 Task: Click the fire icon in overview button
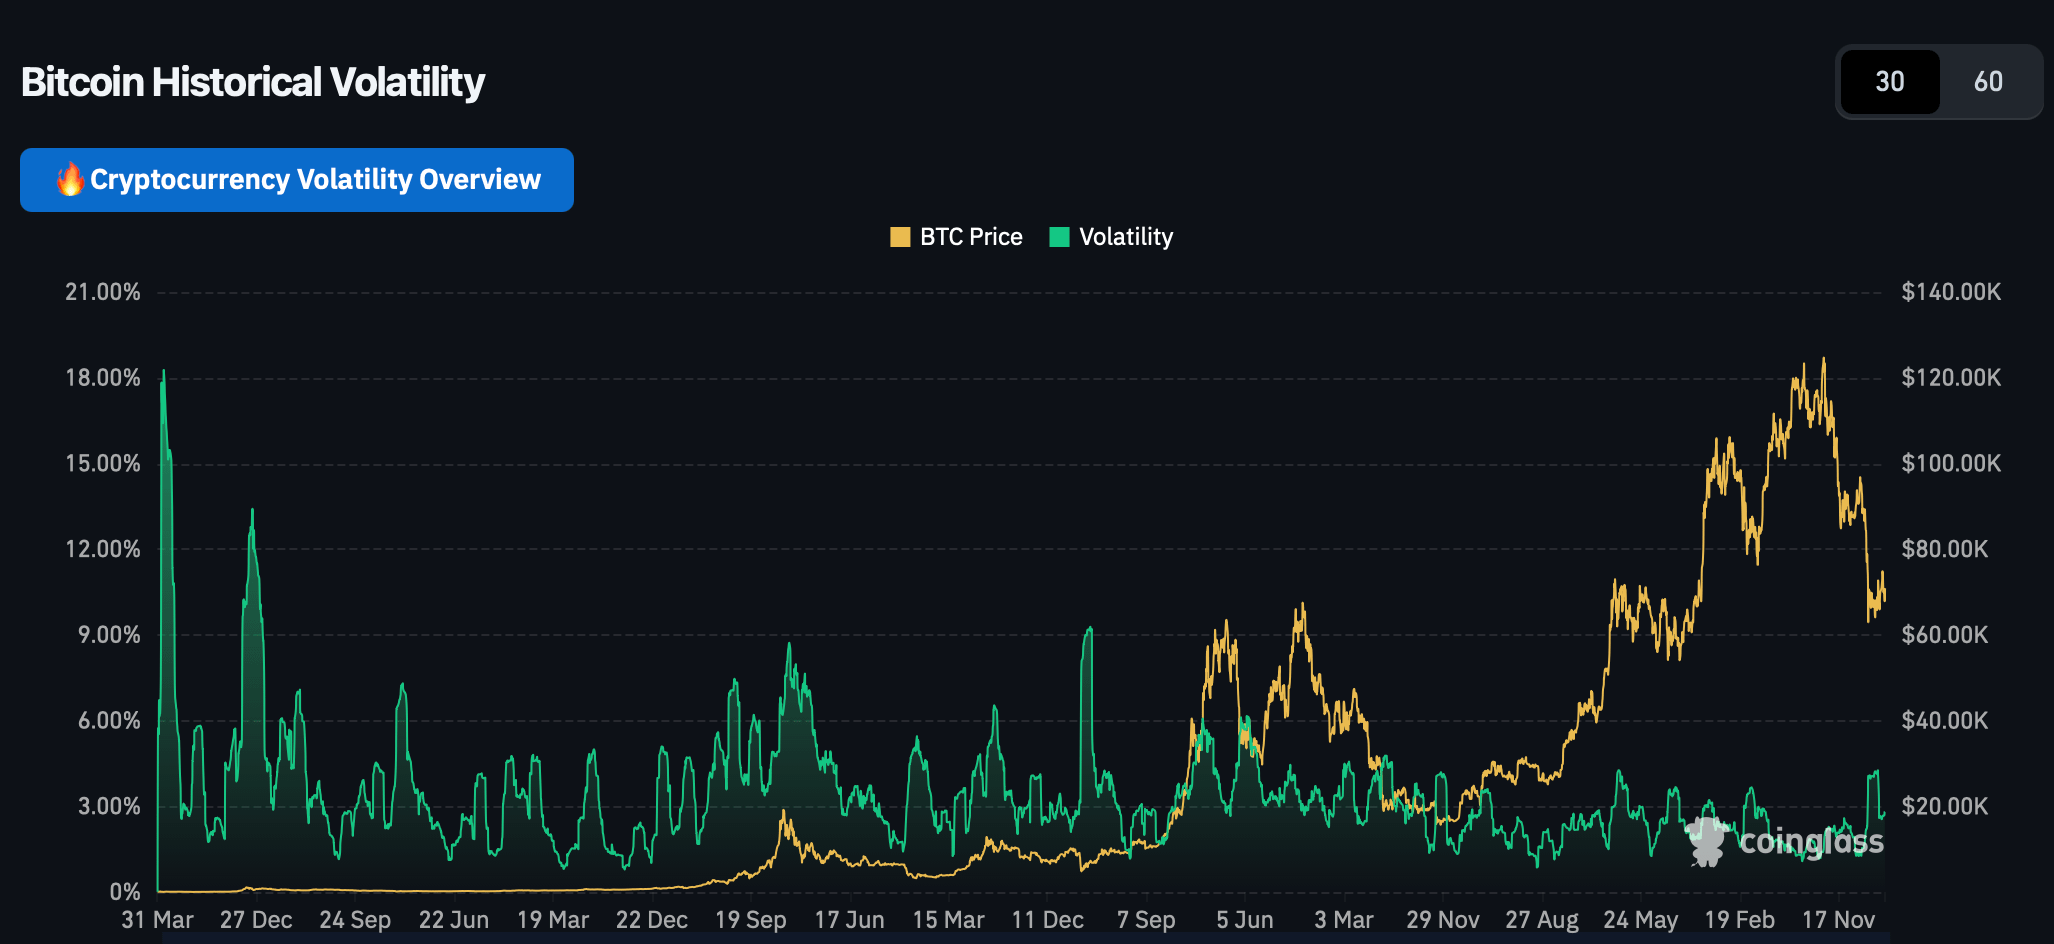[70, 179]
